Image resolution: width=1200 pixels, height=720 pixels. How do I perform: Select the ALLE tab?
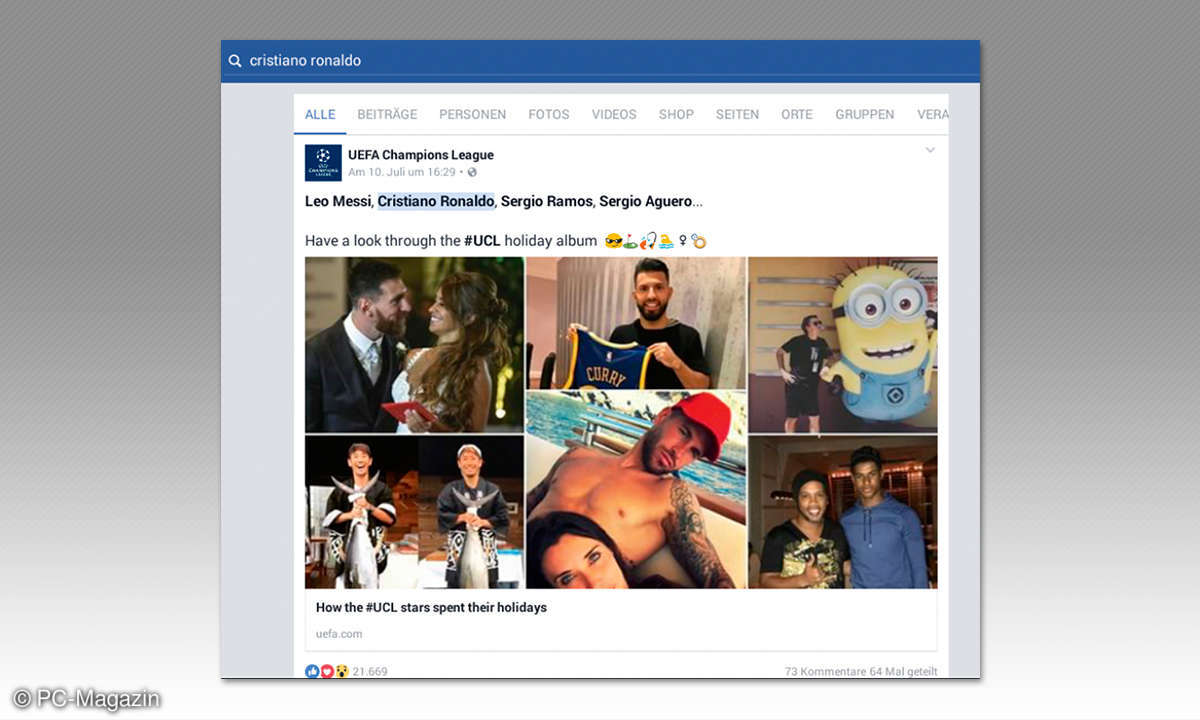pyautogui.click(x=320, y=115)
